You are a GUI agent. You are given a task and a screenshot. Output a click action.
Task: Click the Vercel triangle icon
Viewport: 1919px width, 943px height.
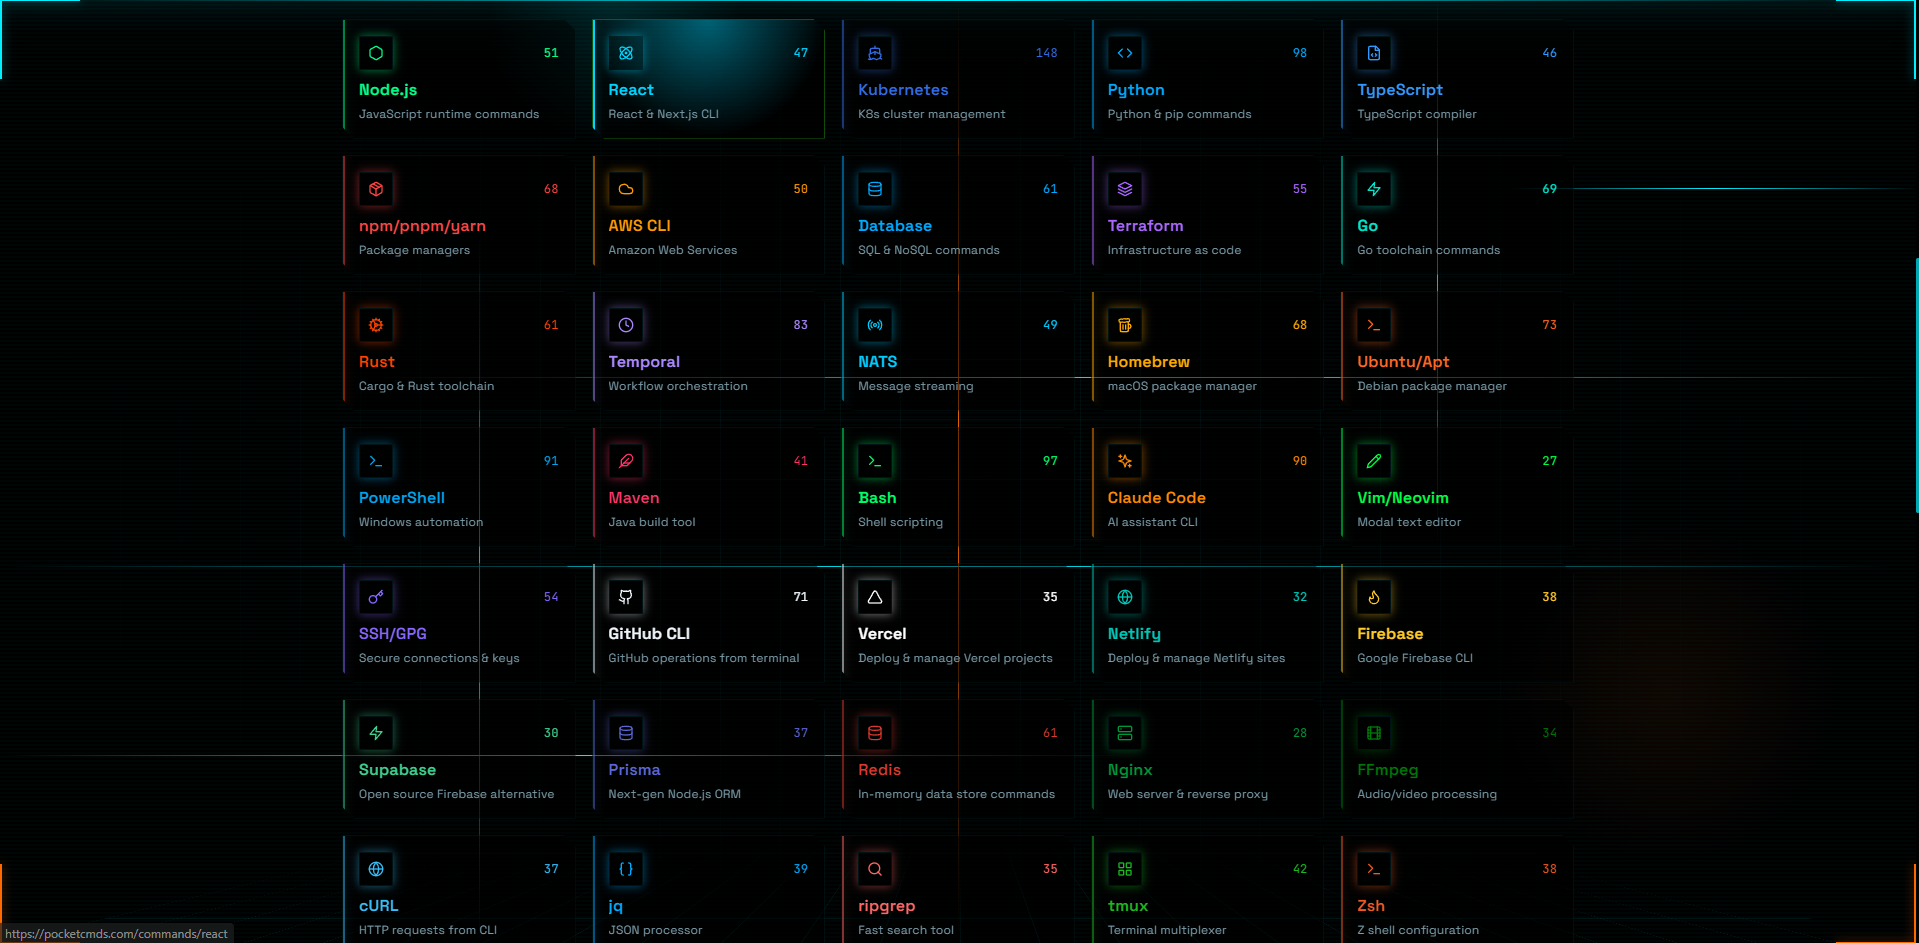tap(875, 597)
